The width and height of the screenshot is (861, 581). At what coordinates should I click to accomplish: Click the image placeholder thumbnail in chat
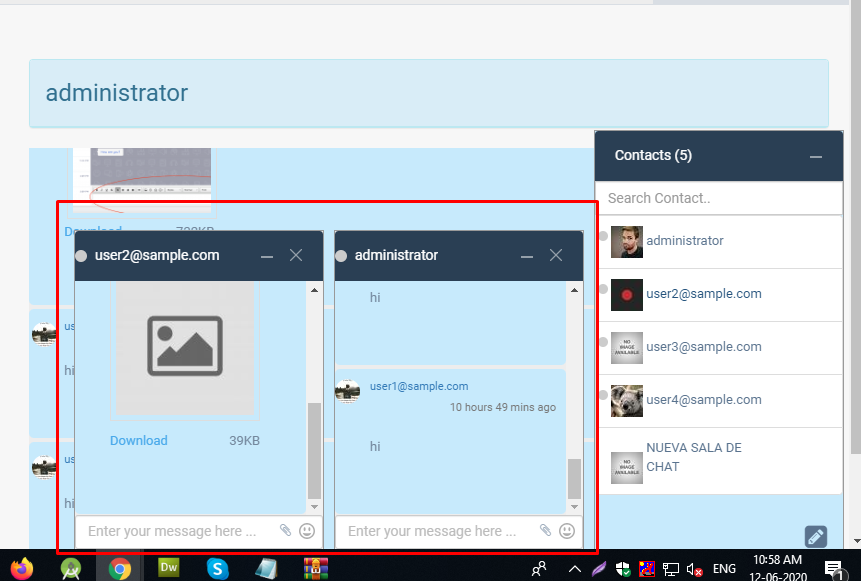click(x=185, y=345)
